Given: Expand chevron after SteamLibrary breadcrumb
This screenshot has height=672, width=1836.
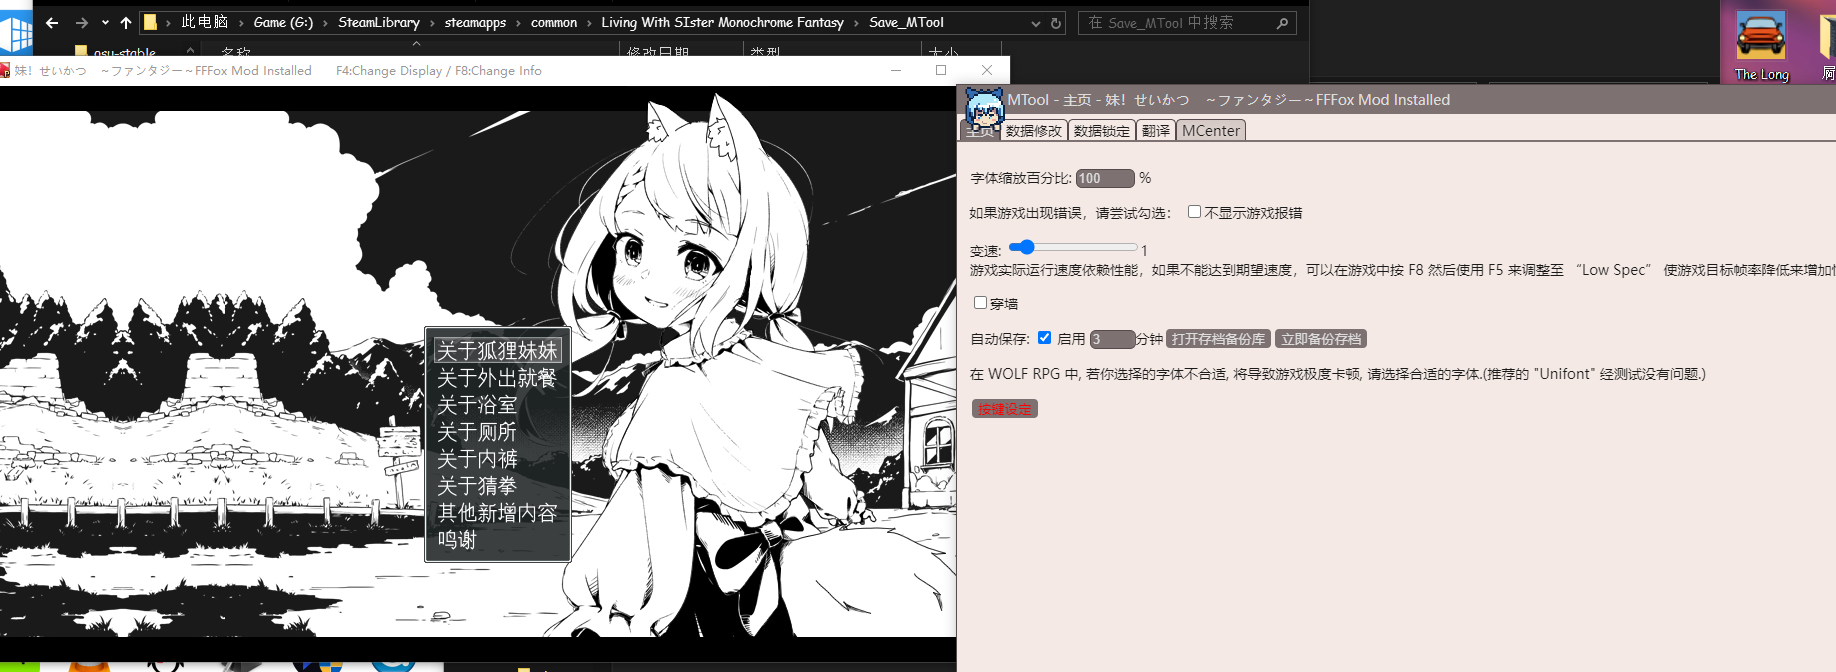Looking at the screenshot, I should [433, 22].
